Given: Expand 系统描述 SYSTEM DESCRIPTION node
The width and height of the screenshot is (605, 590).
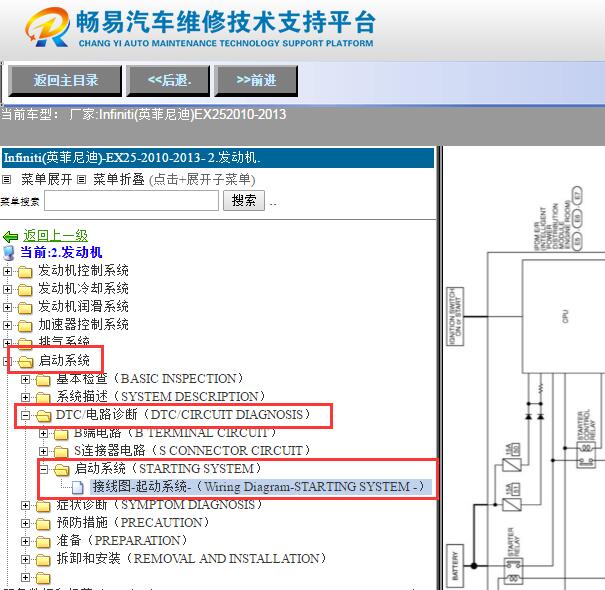Looking at the screenshot, I should (25, 397).
